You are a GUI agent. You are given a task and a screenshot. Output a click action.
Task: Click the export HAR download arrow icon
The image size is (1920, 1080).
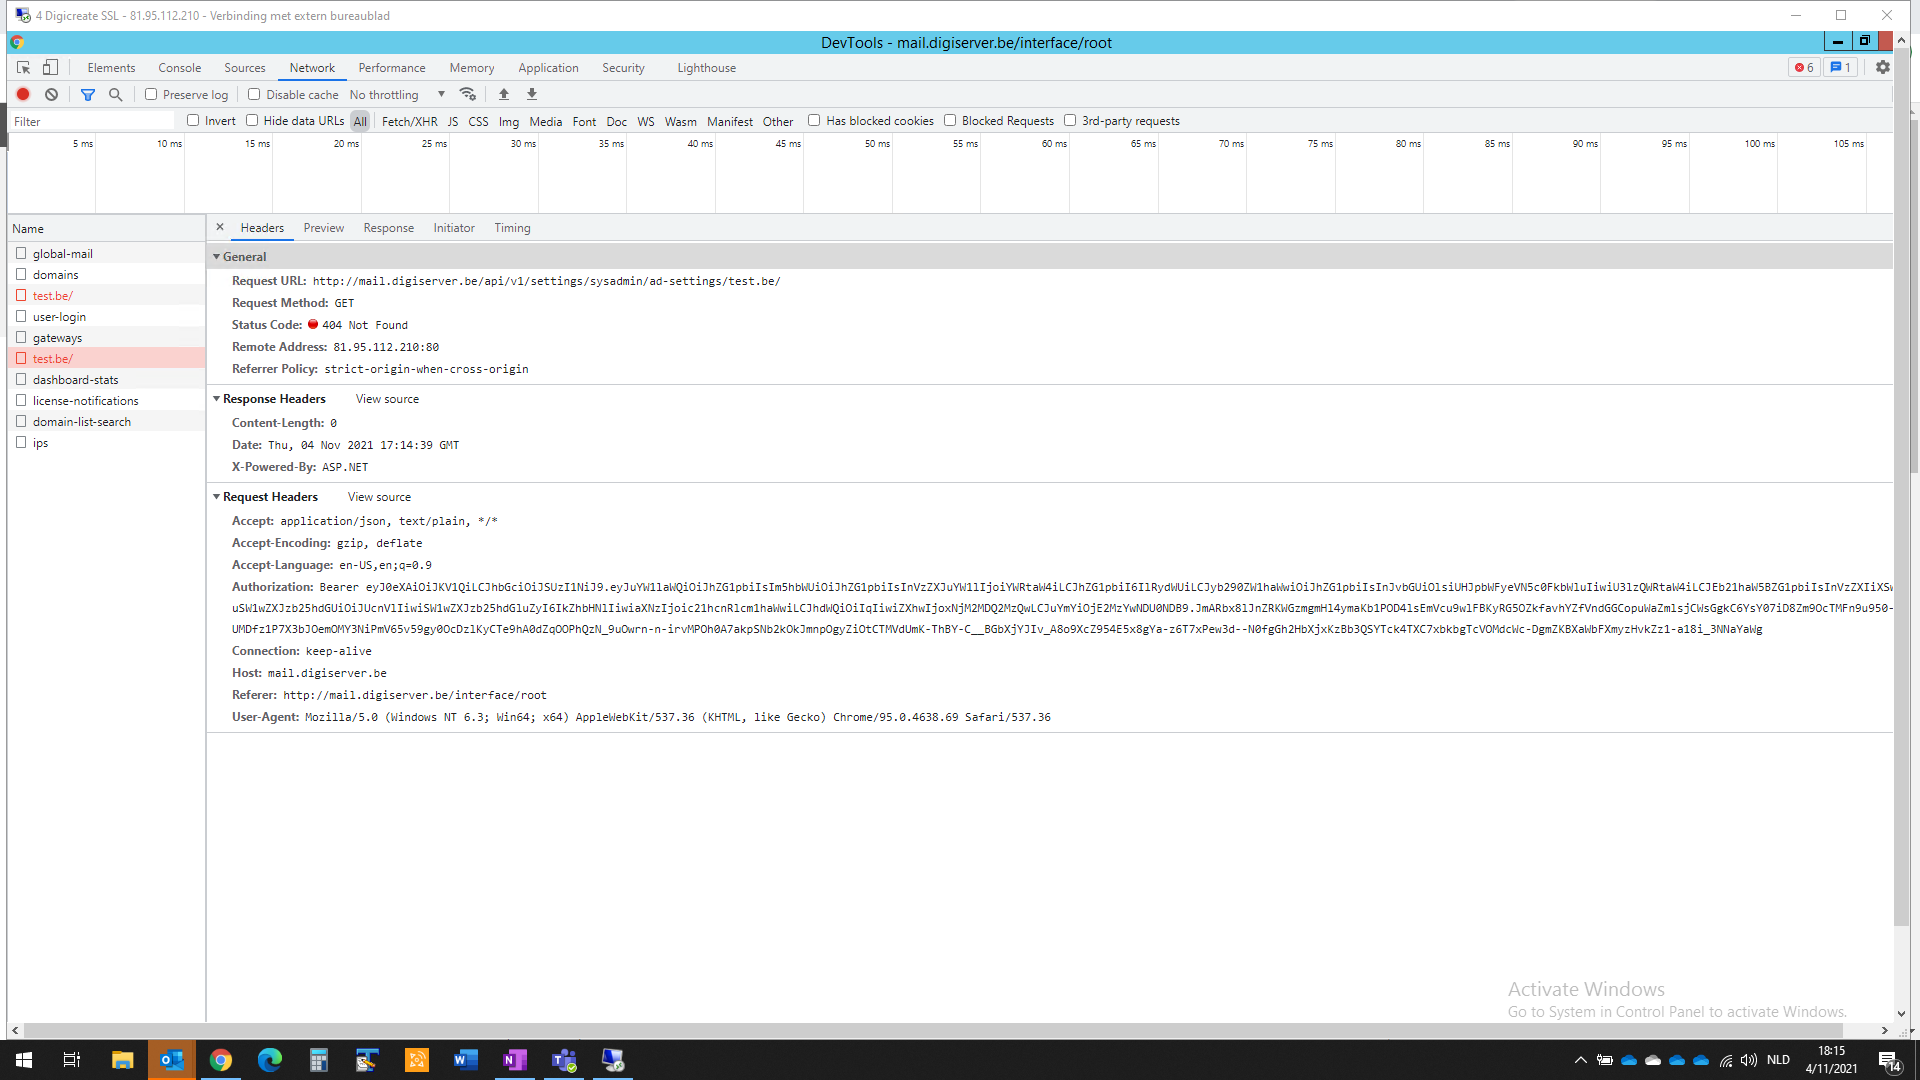tap(532, 94)
